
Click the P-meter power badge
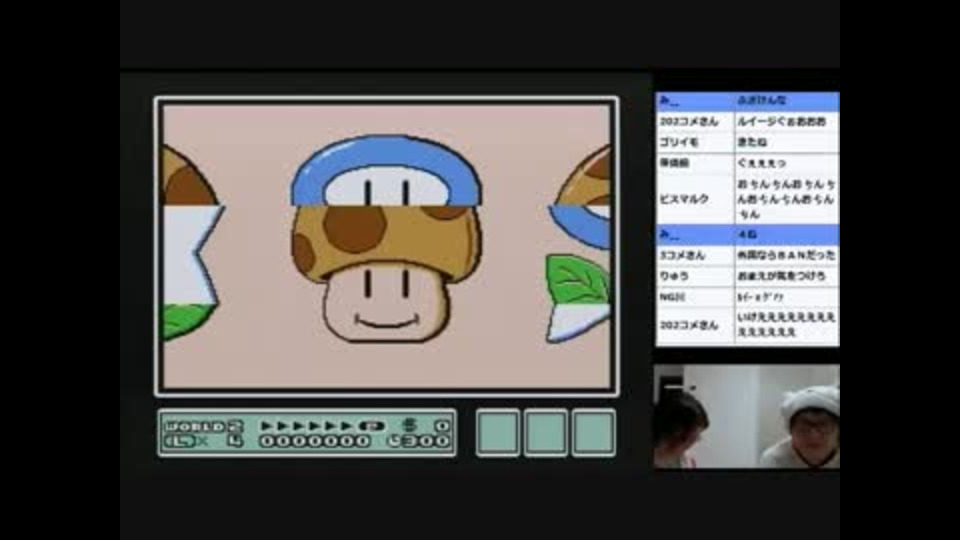[x=371, y=426]
